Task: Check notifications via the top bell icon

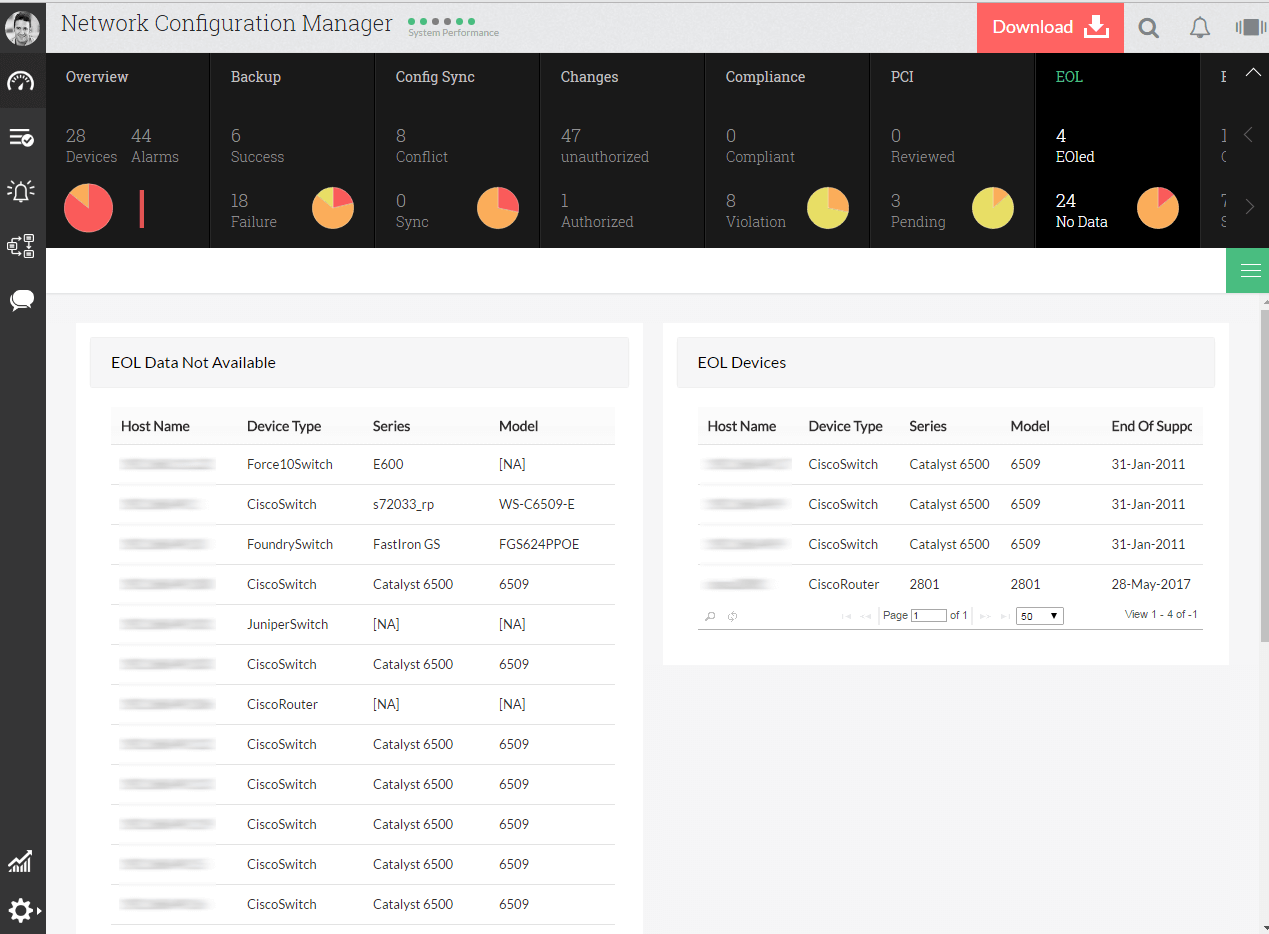Action: pos(1199,27)
